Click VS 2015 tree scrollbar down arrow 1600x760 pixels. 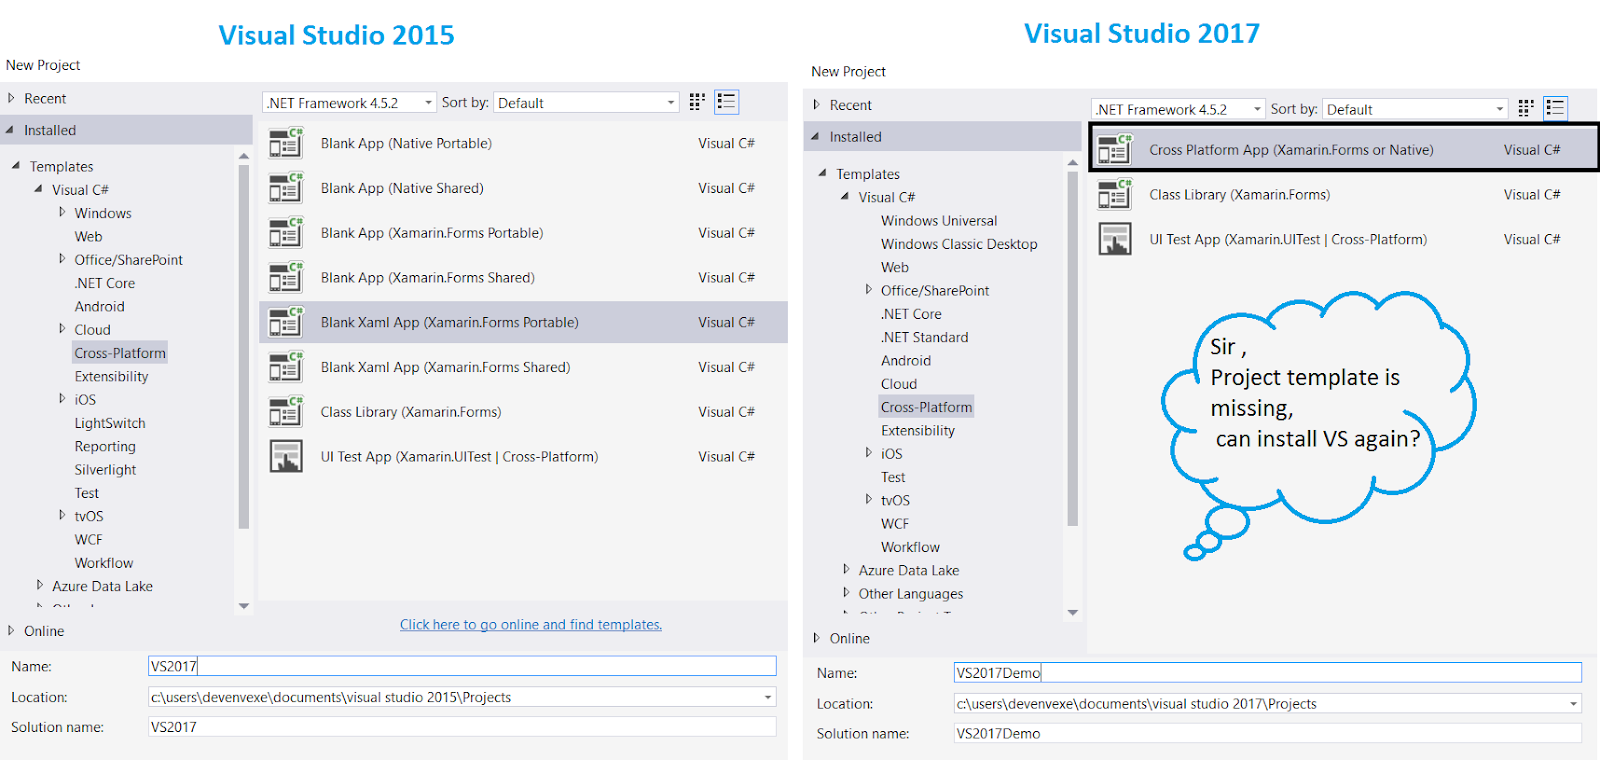click(x=244, y=606)
